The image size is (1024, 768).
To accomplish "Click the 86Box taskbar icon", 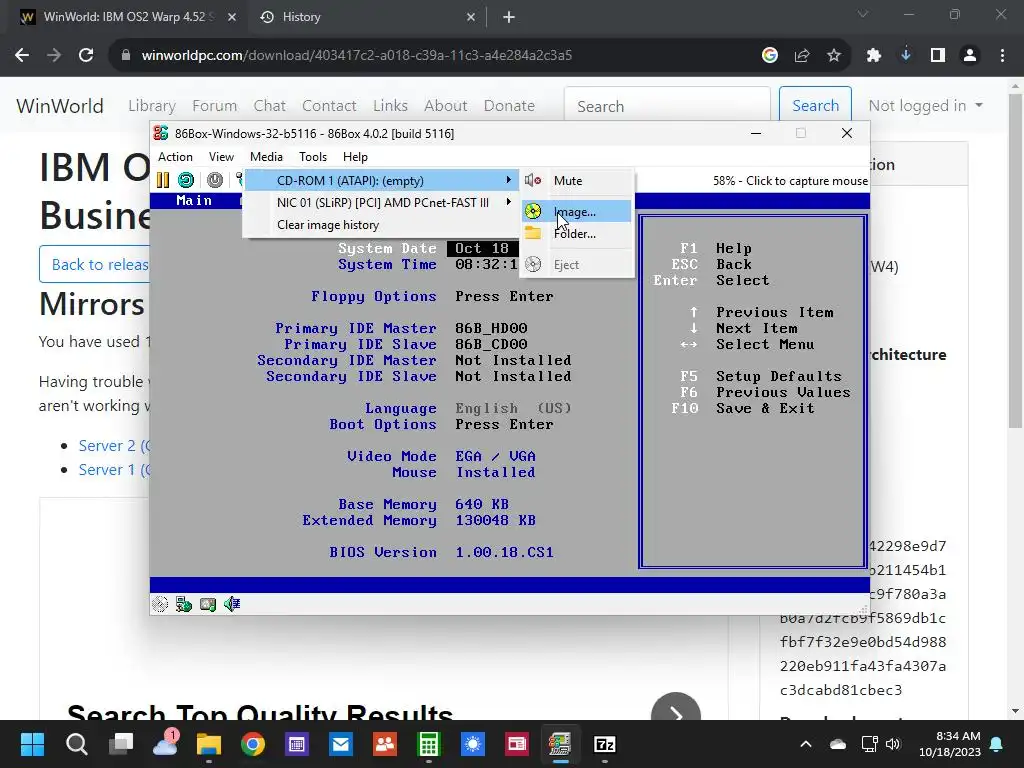I will [560, 744].
